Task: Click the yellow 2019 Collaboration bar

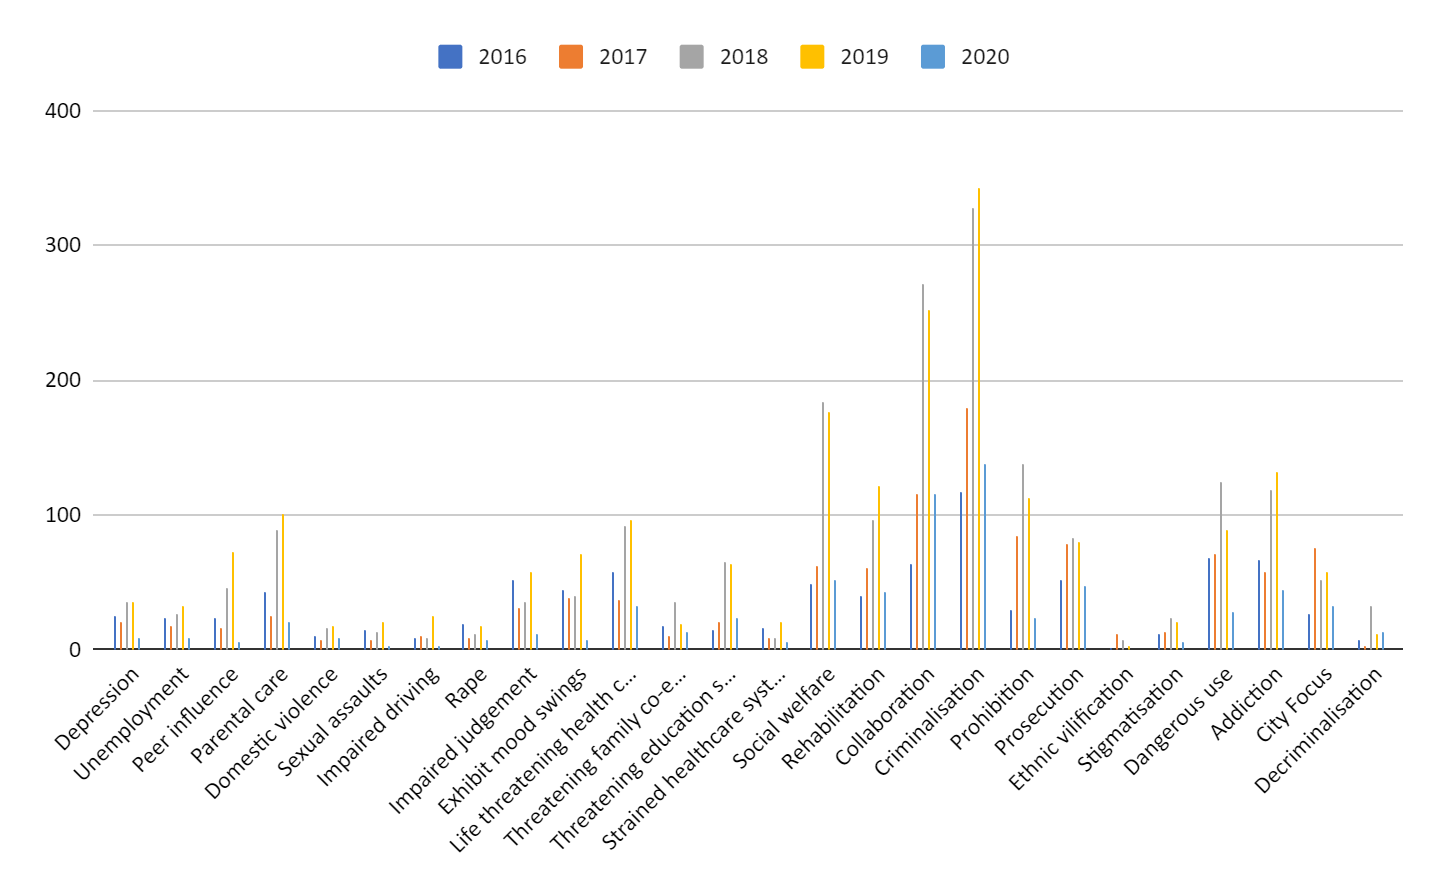Action: tap(929, 480)
